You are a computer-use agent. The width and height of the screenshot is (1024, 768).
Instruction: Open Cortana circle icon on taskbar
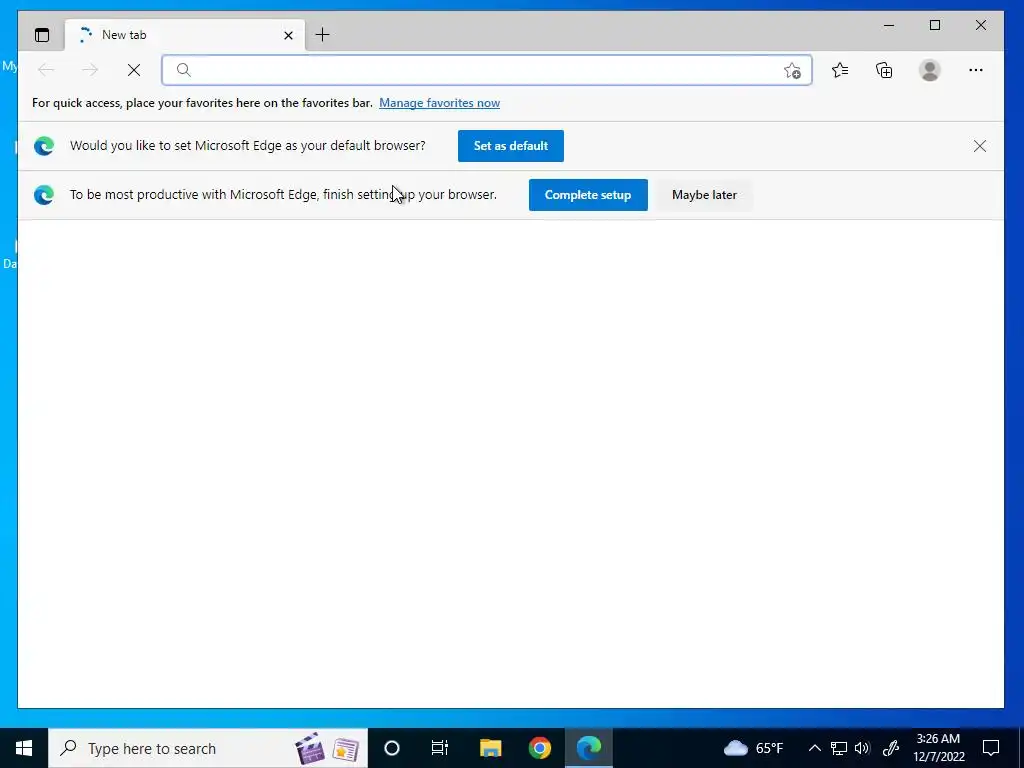pos(391,748)
